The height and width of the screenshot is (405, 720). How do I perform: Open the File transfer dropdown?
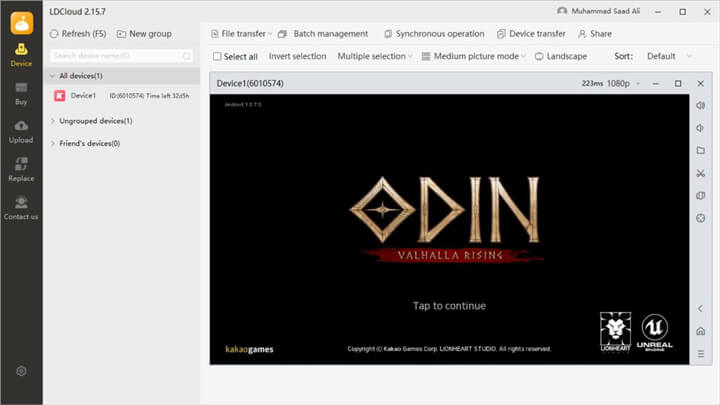pyautogui.click(x=242, y=34)
